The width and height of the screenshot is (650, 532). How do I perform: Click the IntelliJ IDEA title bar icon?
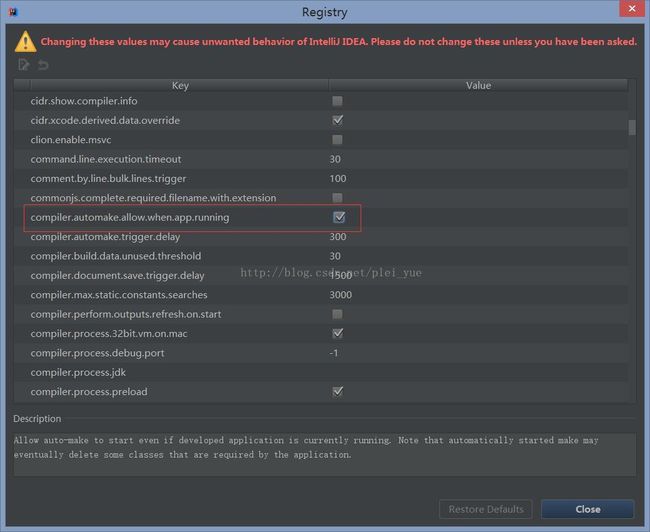13,12
